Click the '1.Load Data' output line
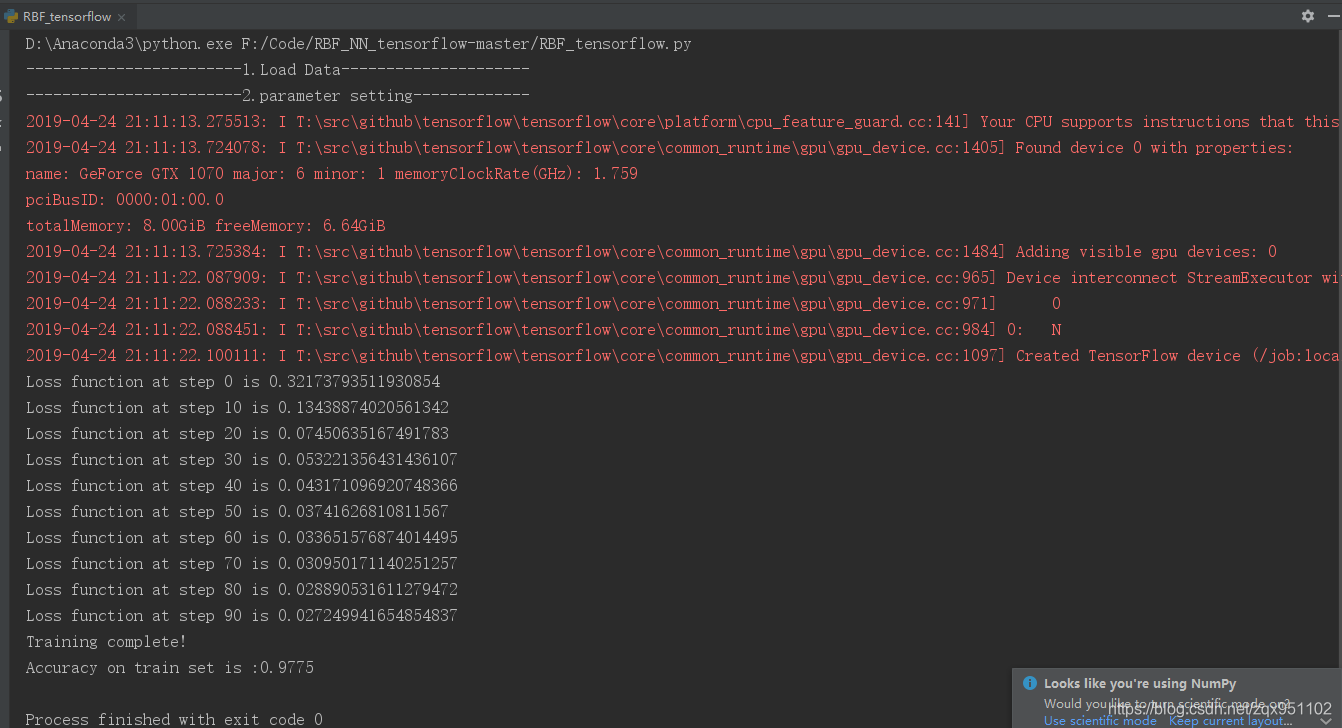 tap(277, 70)
